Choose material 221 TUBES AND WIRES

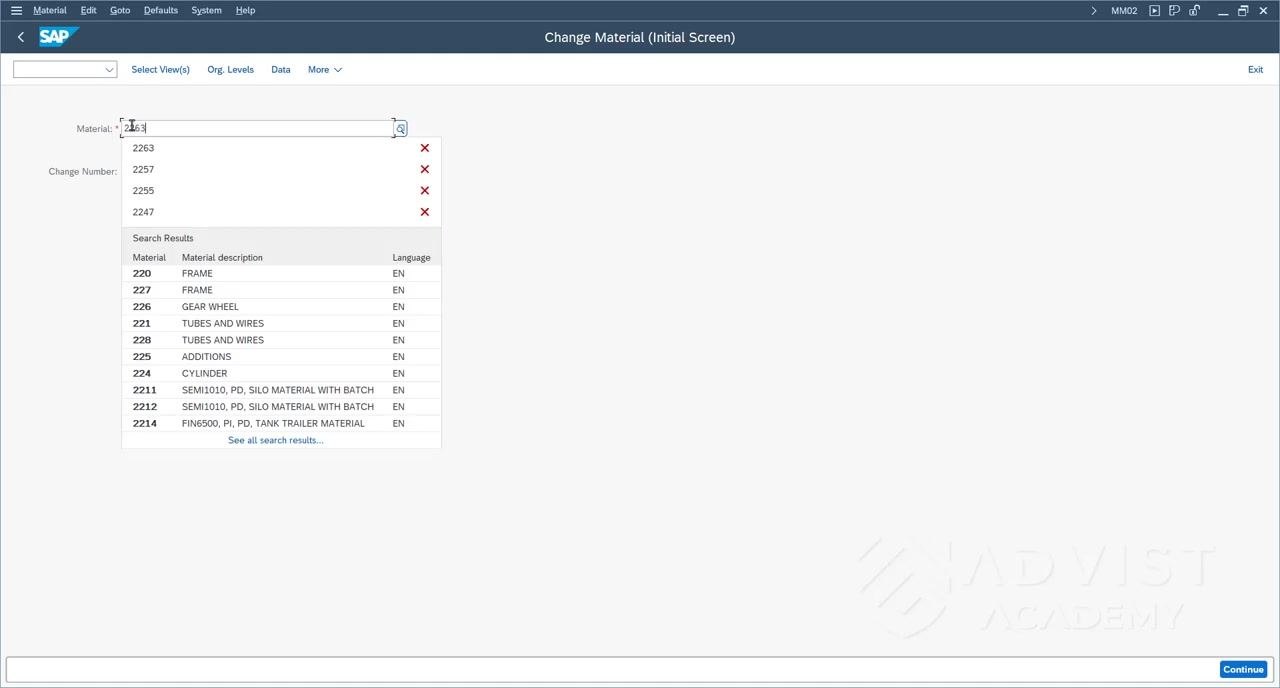281,324
